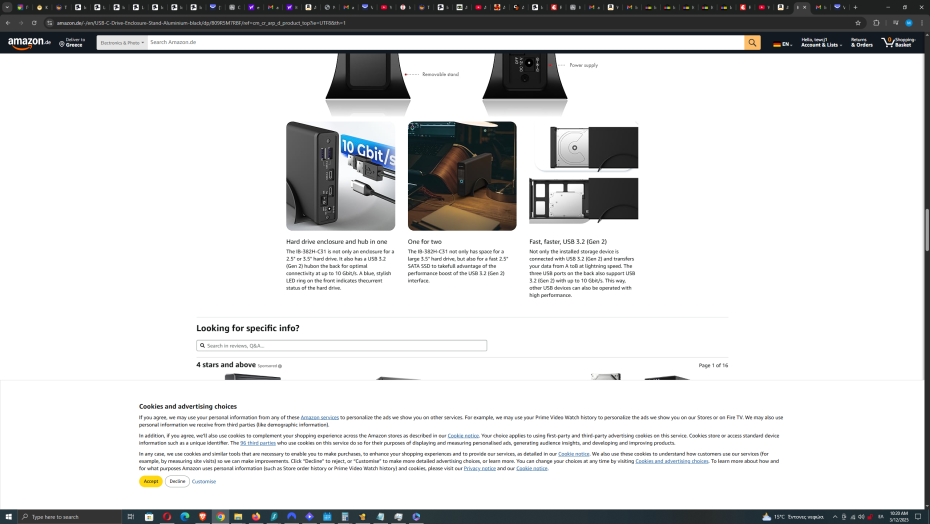The width and height of the screenshot is (930, 524).
Task: Click Type here to search taskbar box
Action: [x=69, y=517]
